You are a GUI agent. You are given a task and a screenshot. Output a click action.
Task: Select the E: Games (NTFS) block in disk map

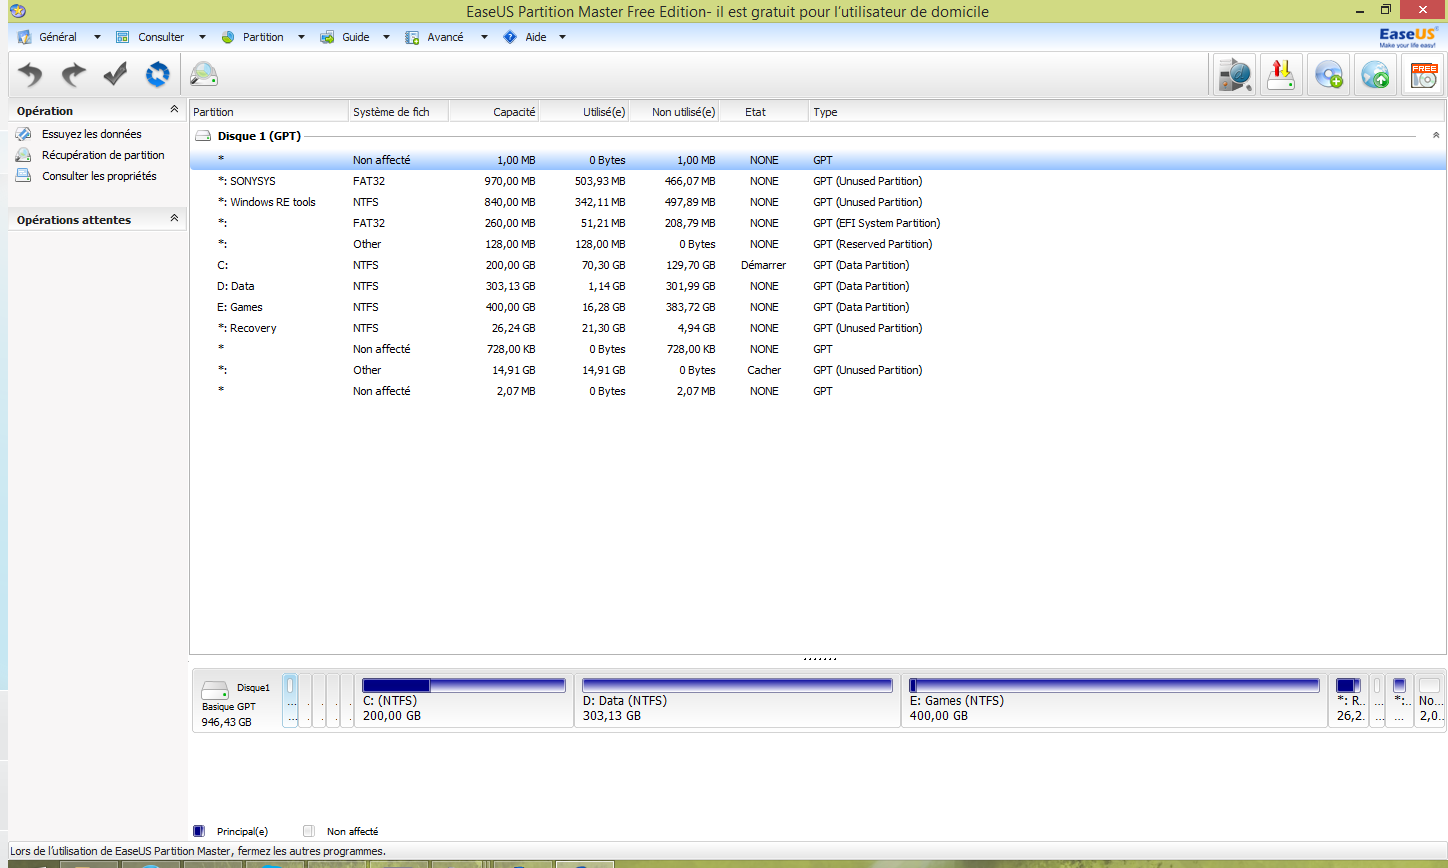pyautogui.click(x=1114, y=700)
